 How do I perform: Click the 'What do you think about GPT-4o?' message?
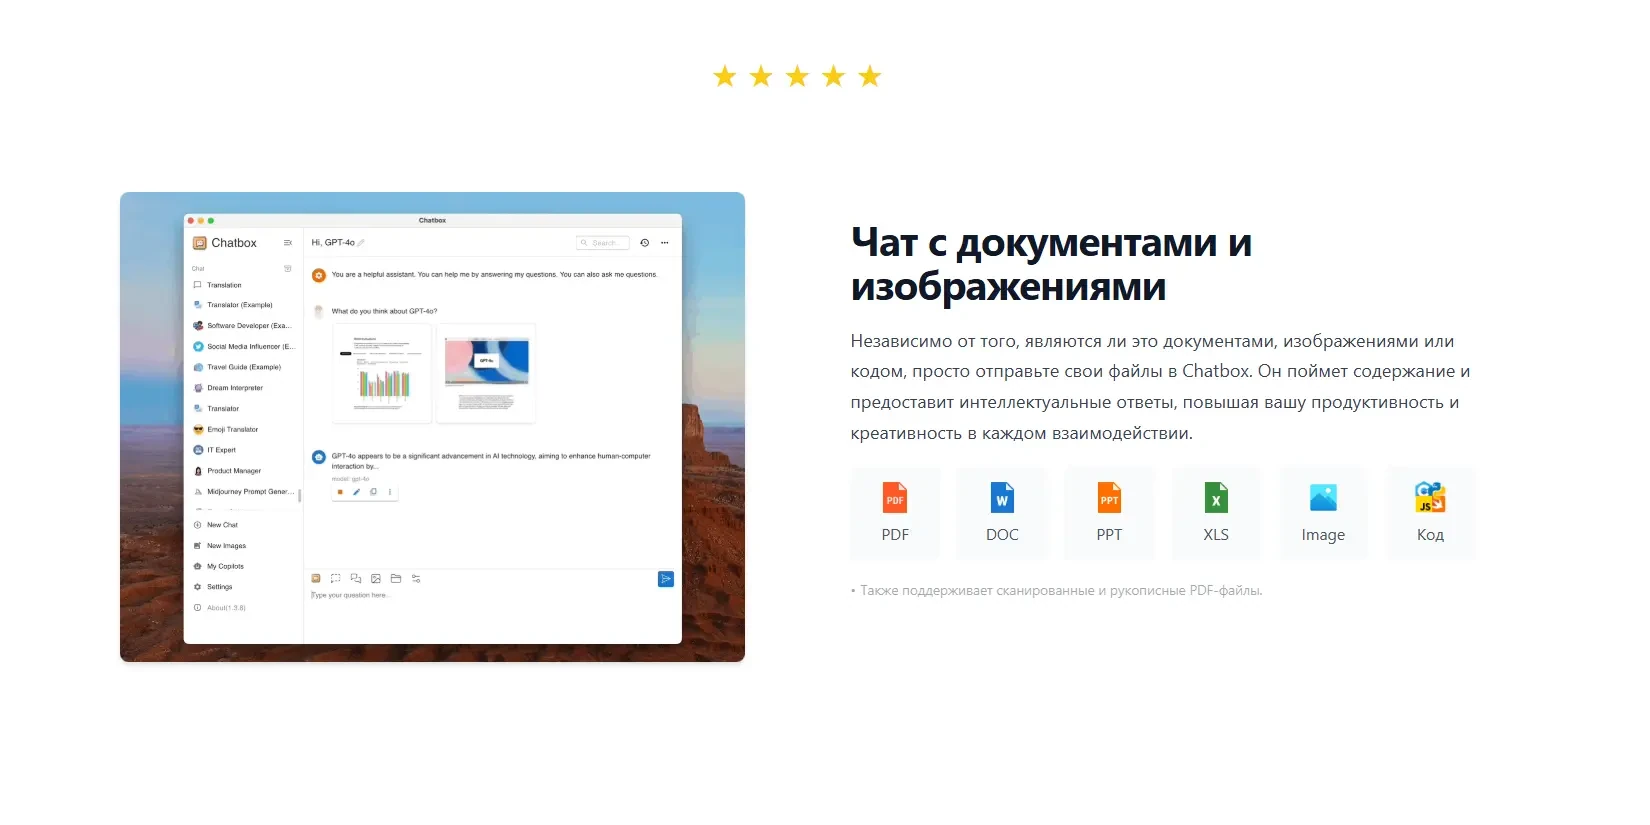(x=384, y=311)
